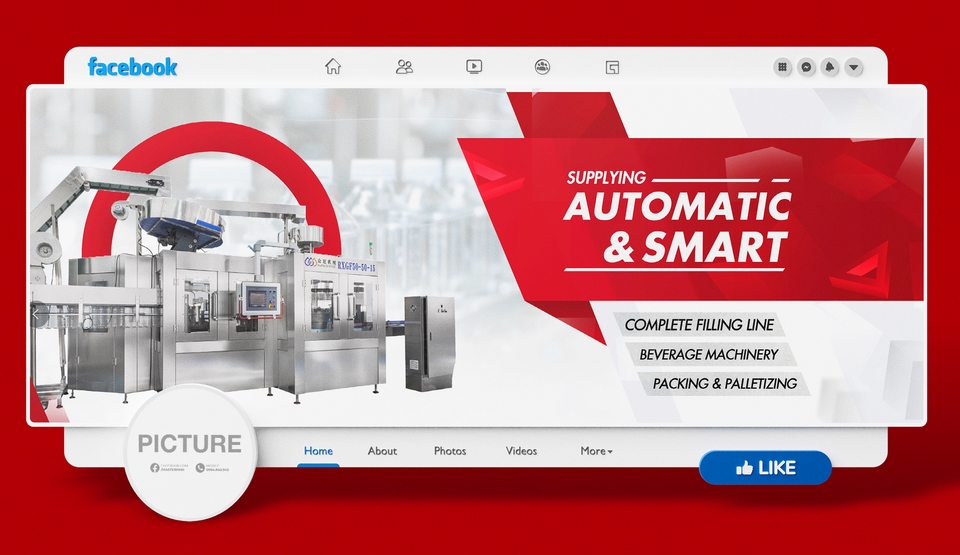Viewport: 960px width, 555px height.
Task: Click the Complete Filling Line label
Action: point(699,325)
